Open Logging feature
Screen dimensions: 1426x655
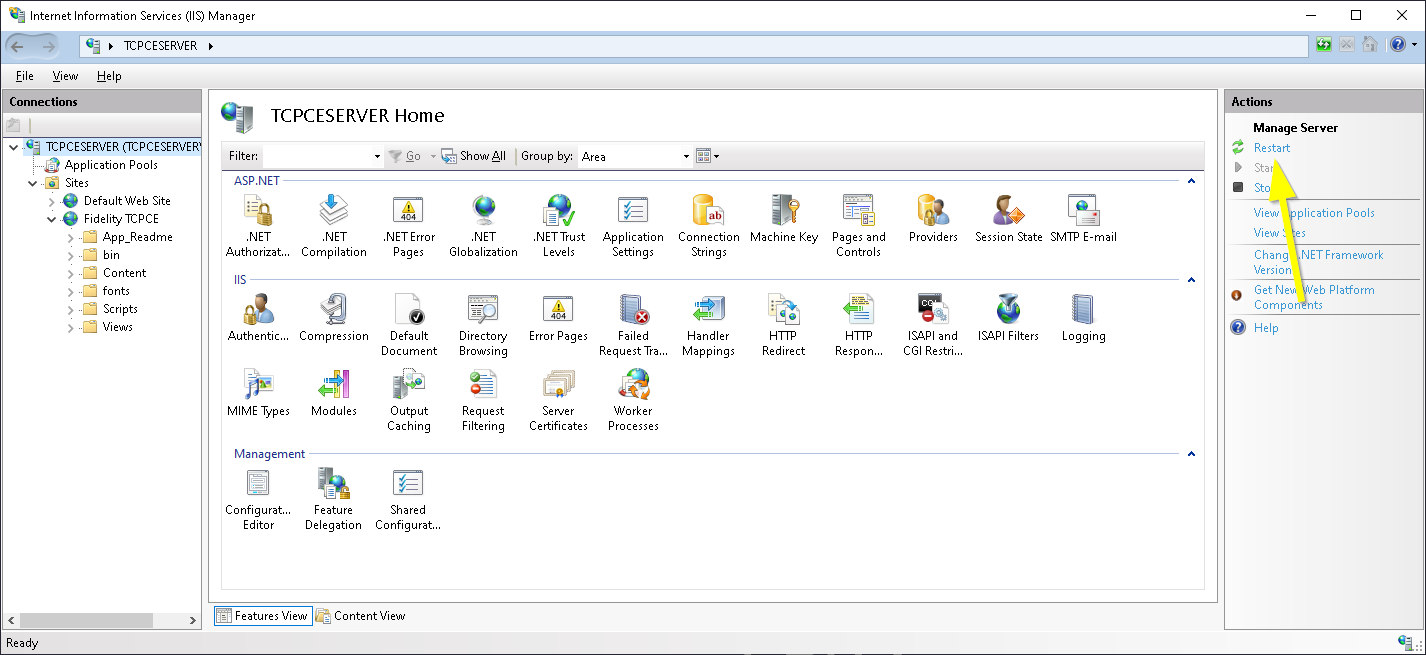(x=1083, y=318)
